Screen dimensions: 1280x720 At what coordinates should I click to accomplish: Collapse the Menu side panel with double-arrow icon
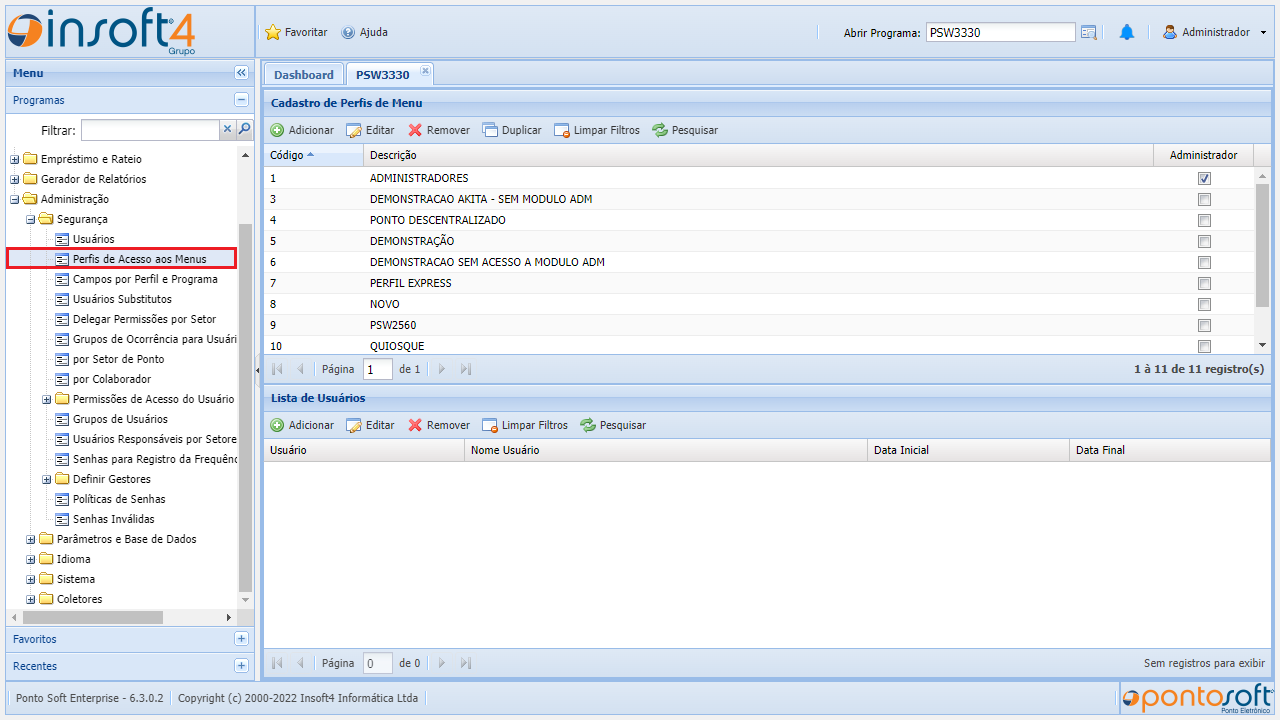coord(241,73)
